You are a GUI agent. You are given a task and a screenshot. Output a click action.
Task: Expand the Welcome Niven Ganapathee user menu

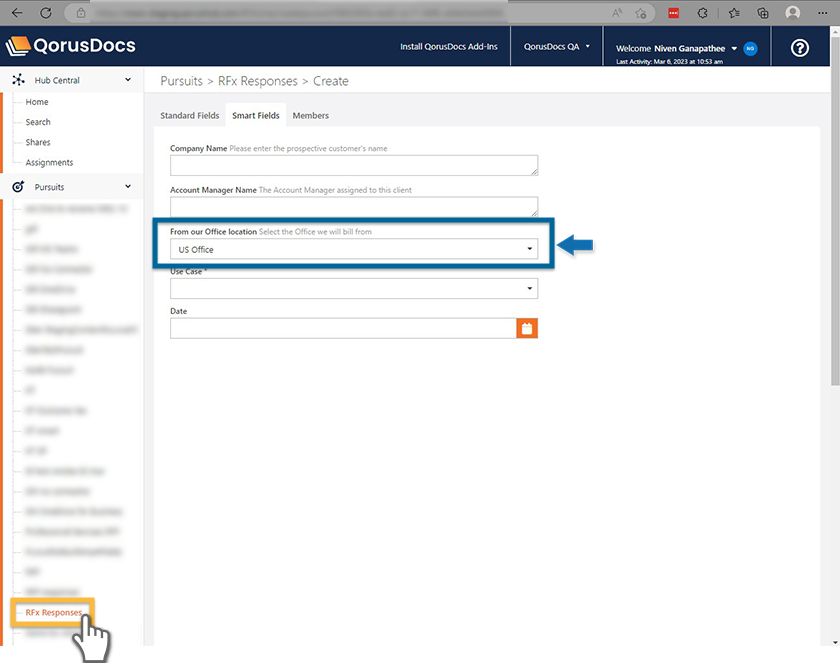click(x=734, y=48)
